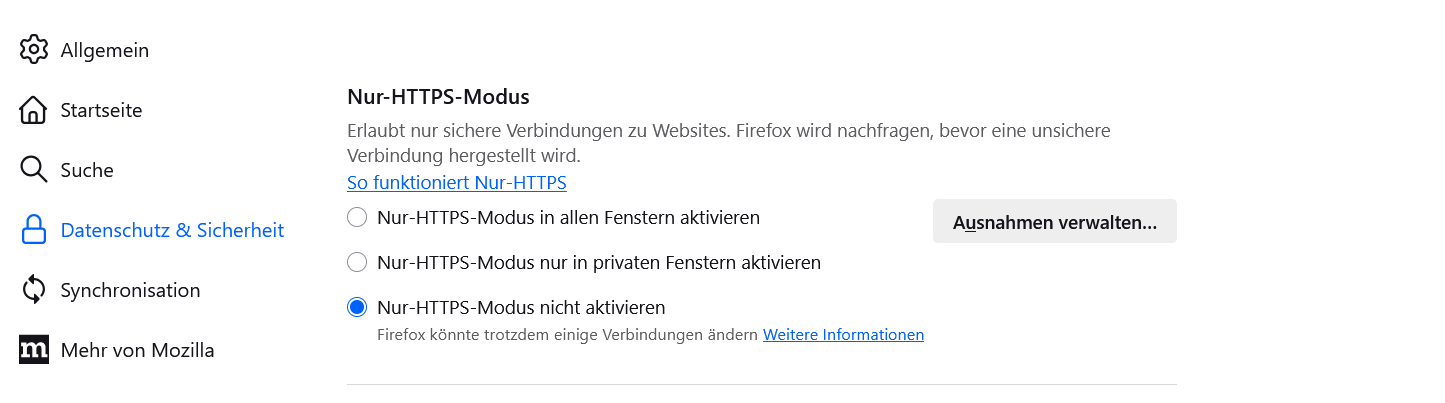Click the "Nur-HTTPS-Modus in allen Fenstern aktivieren" label text
The image size is (1445, 403).
tap(568, 217)
